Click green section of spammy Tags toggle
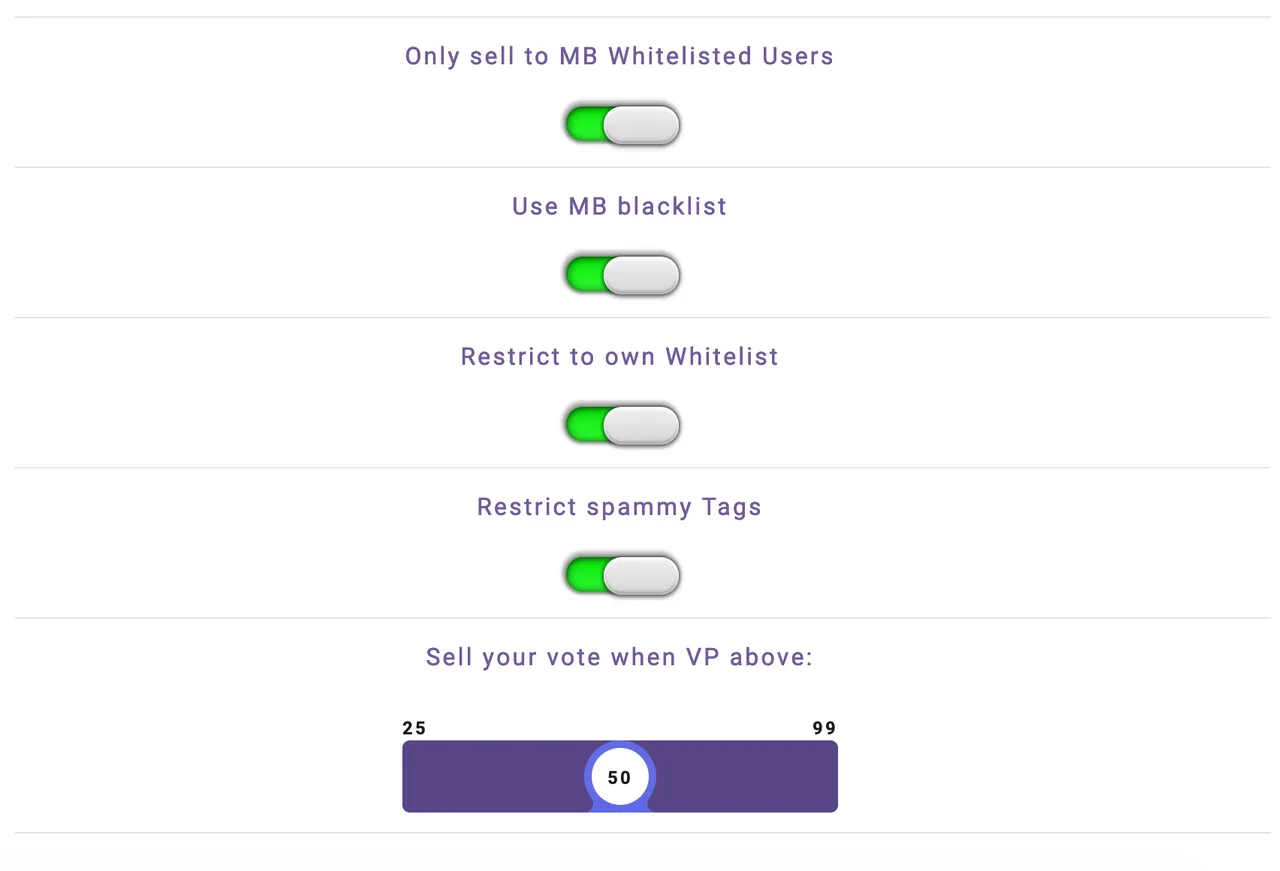This screenshot has height=871, width=1280. pyautogui.click(x=585, y=576)
